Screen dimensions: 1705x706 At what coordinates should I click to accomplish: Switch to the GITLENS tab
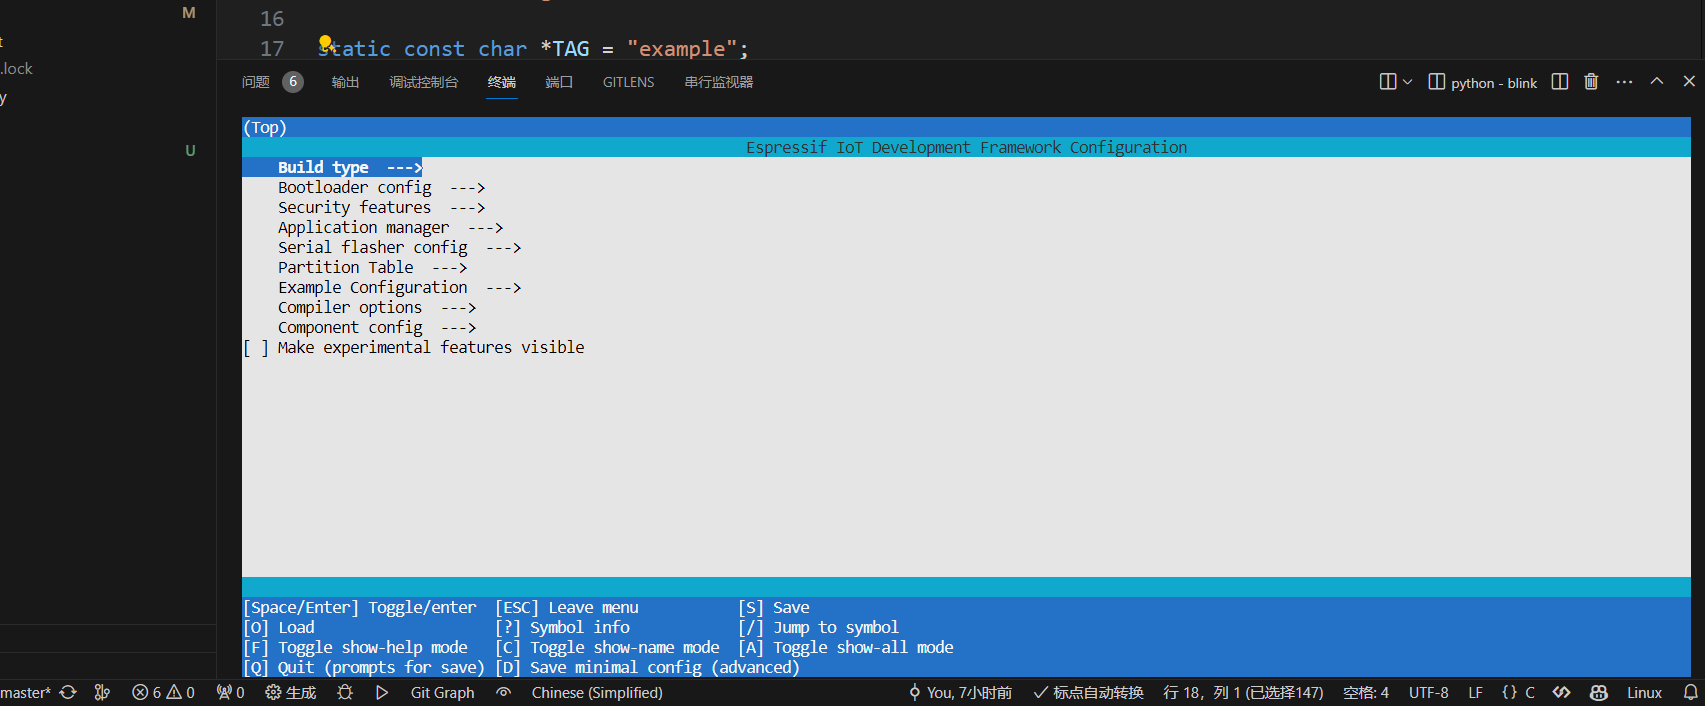628,82
